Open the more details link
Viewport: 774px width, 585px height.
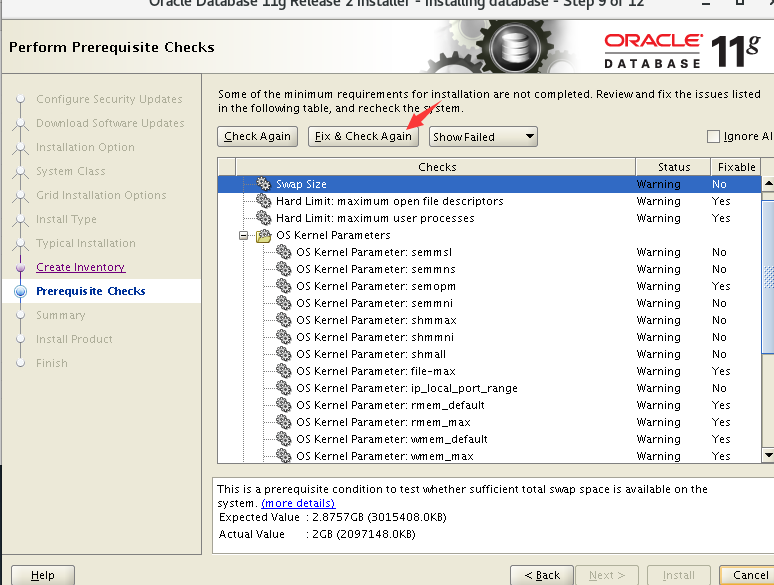298,503
